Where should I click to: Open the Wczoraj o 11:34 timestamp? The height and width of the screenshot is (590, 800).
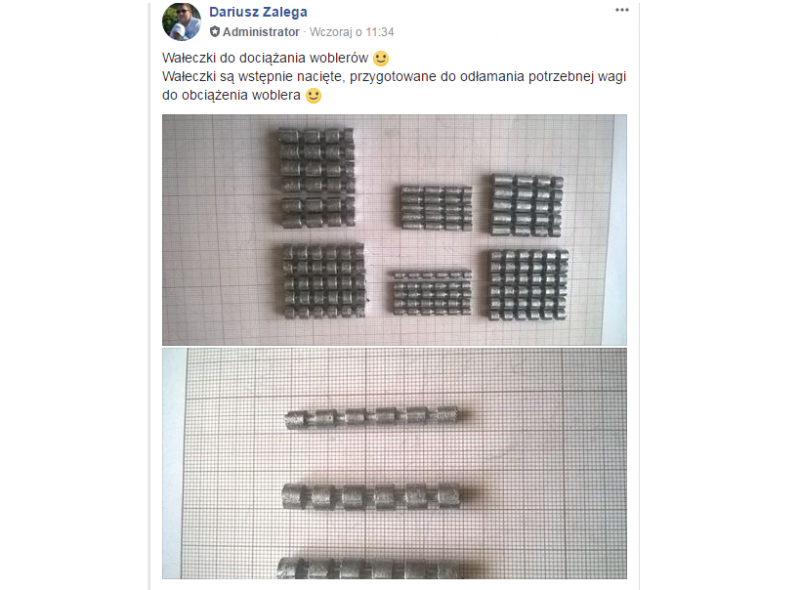coord(352,32)
